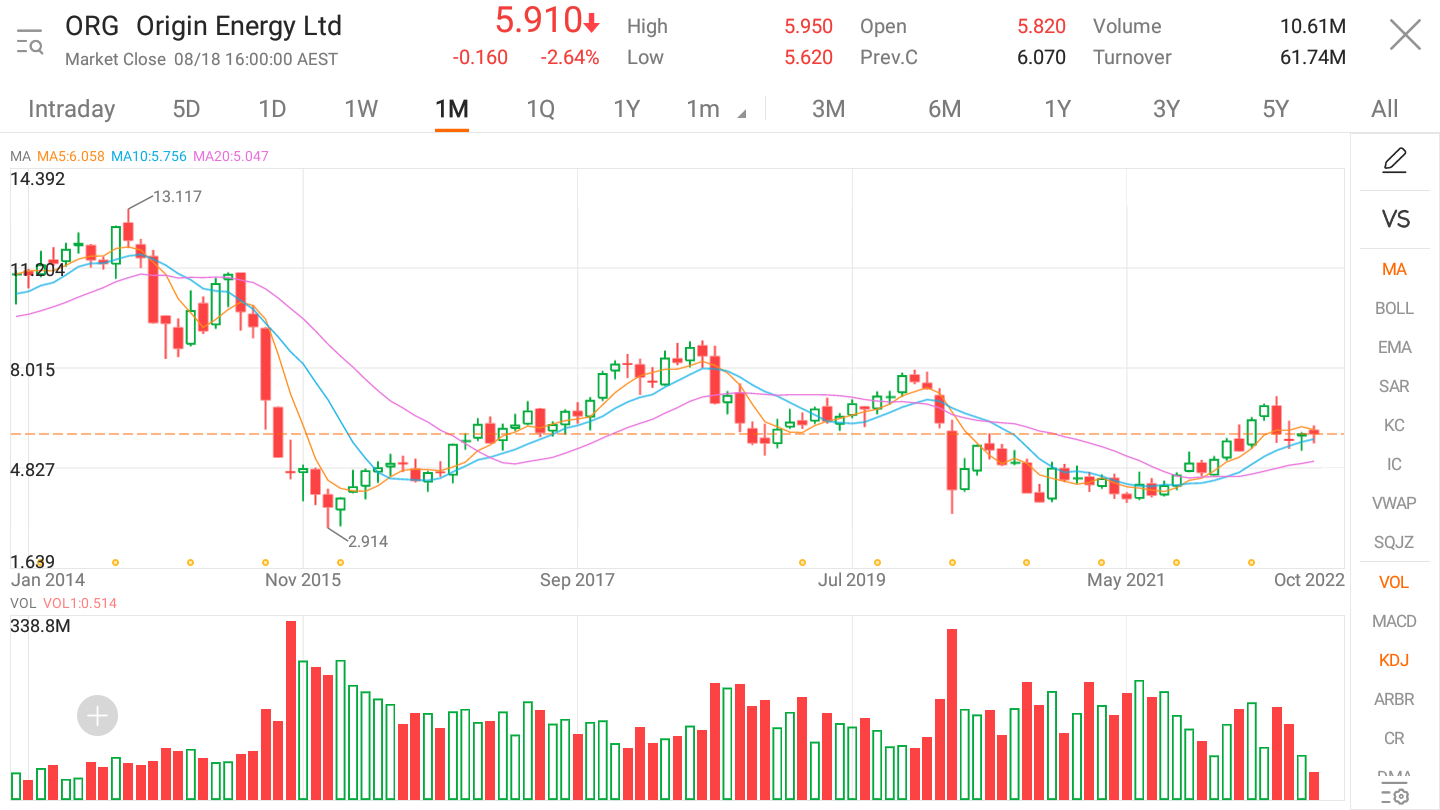Click the Open 5.820 value

tap(1041, 26)
